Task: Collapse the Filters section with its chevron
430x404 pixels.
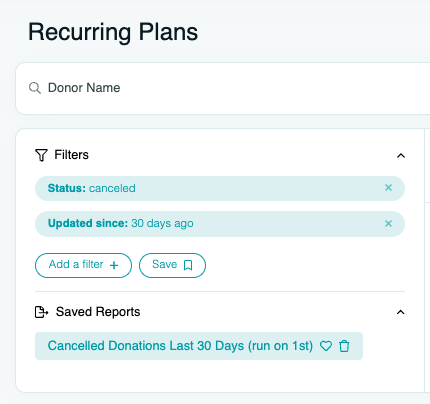Action: point(401,156)
